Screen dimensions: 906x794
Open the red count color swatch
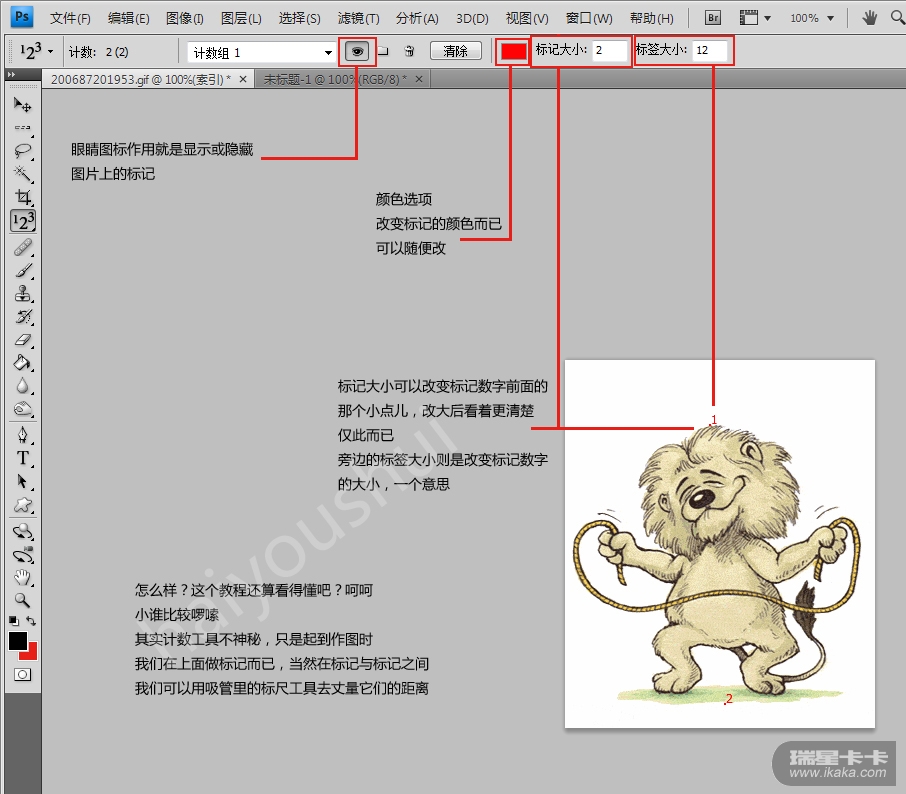[x=513, y=51]
